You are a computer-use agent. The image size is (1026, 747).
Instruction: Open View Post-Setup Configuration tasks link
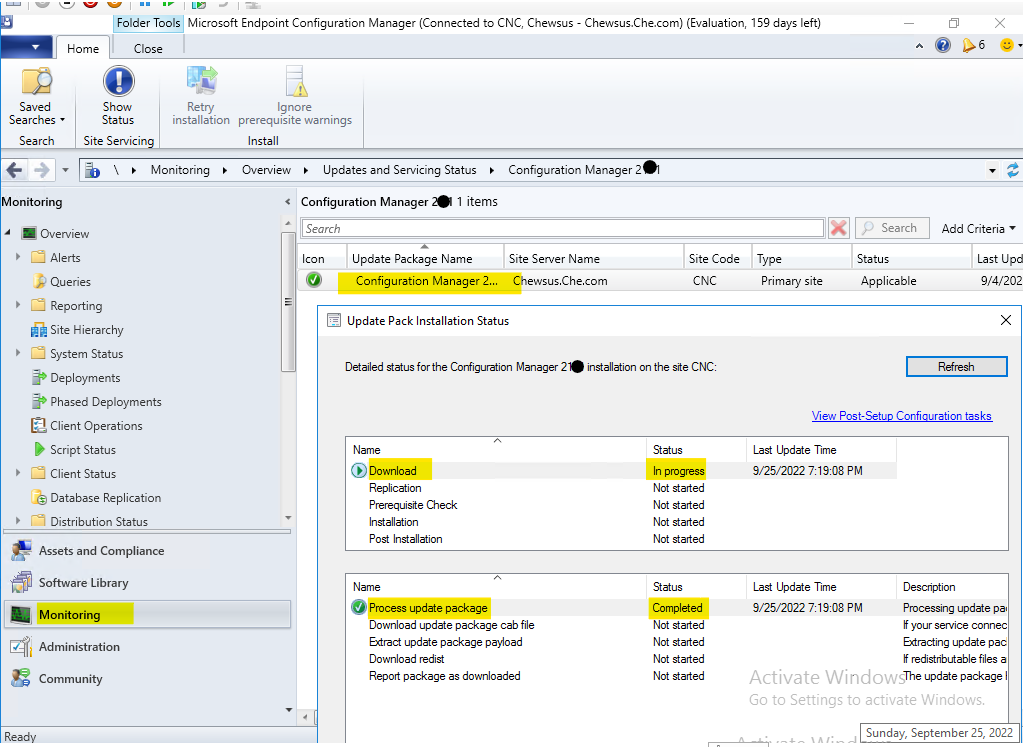tap(901, 416)
